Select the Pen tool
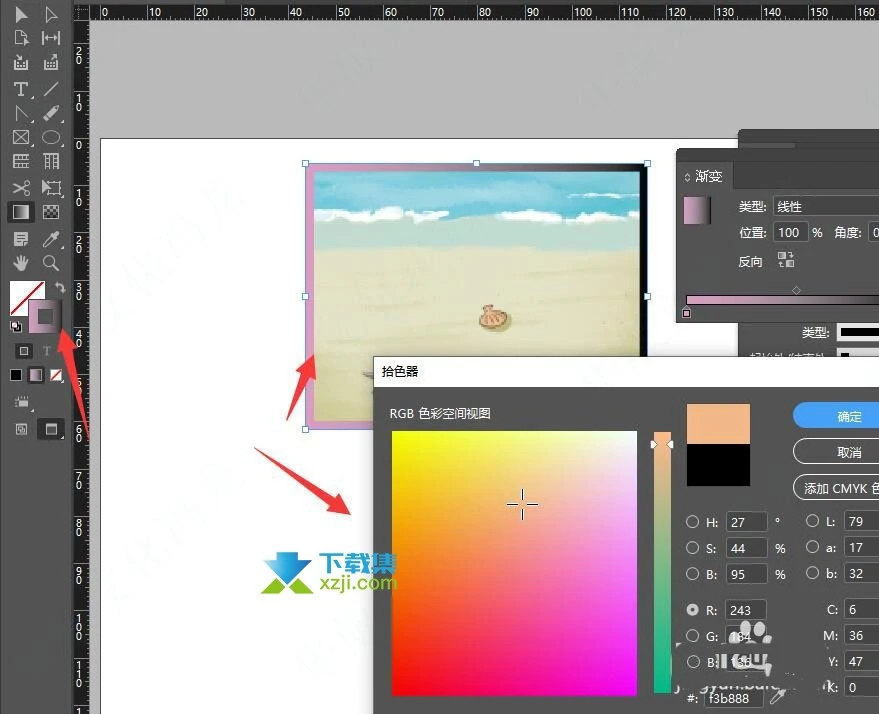Screen dimensions: 879x714 click(x=21, y=113)
